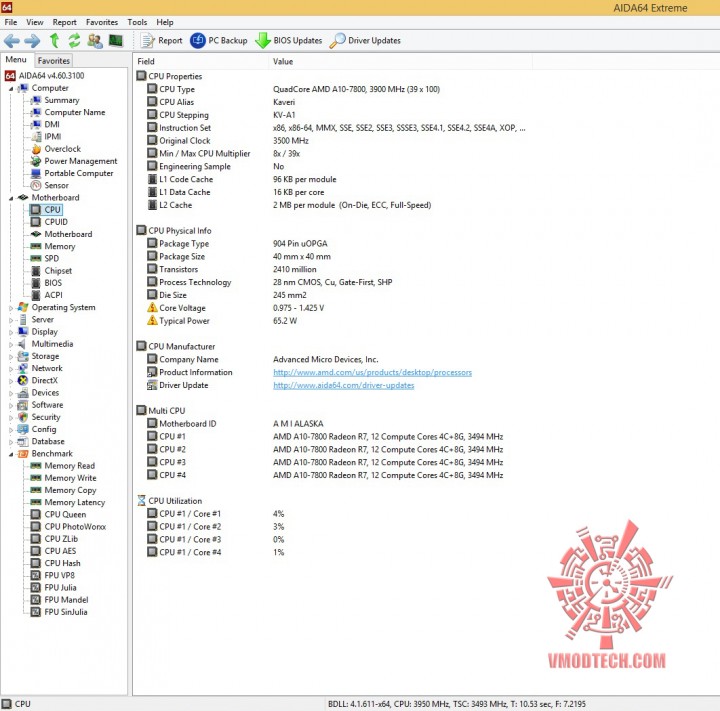This screenshot has width=720, height=711.
Task: Select the CPU Type row
Action: tap(294, 89)
